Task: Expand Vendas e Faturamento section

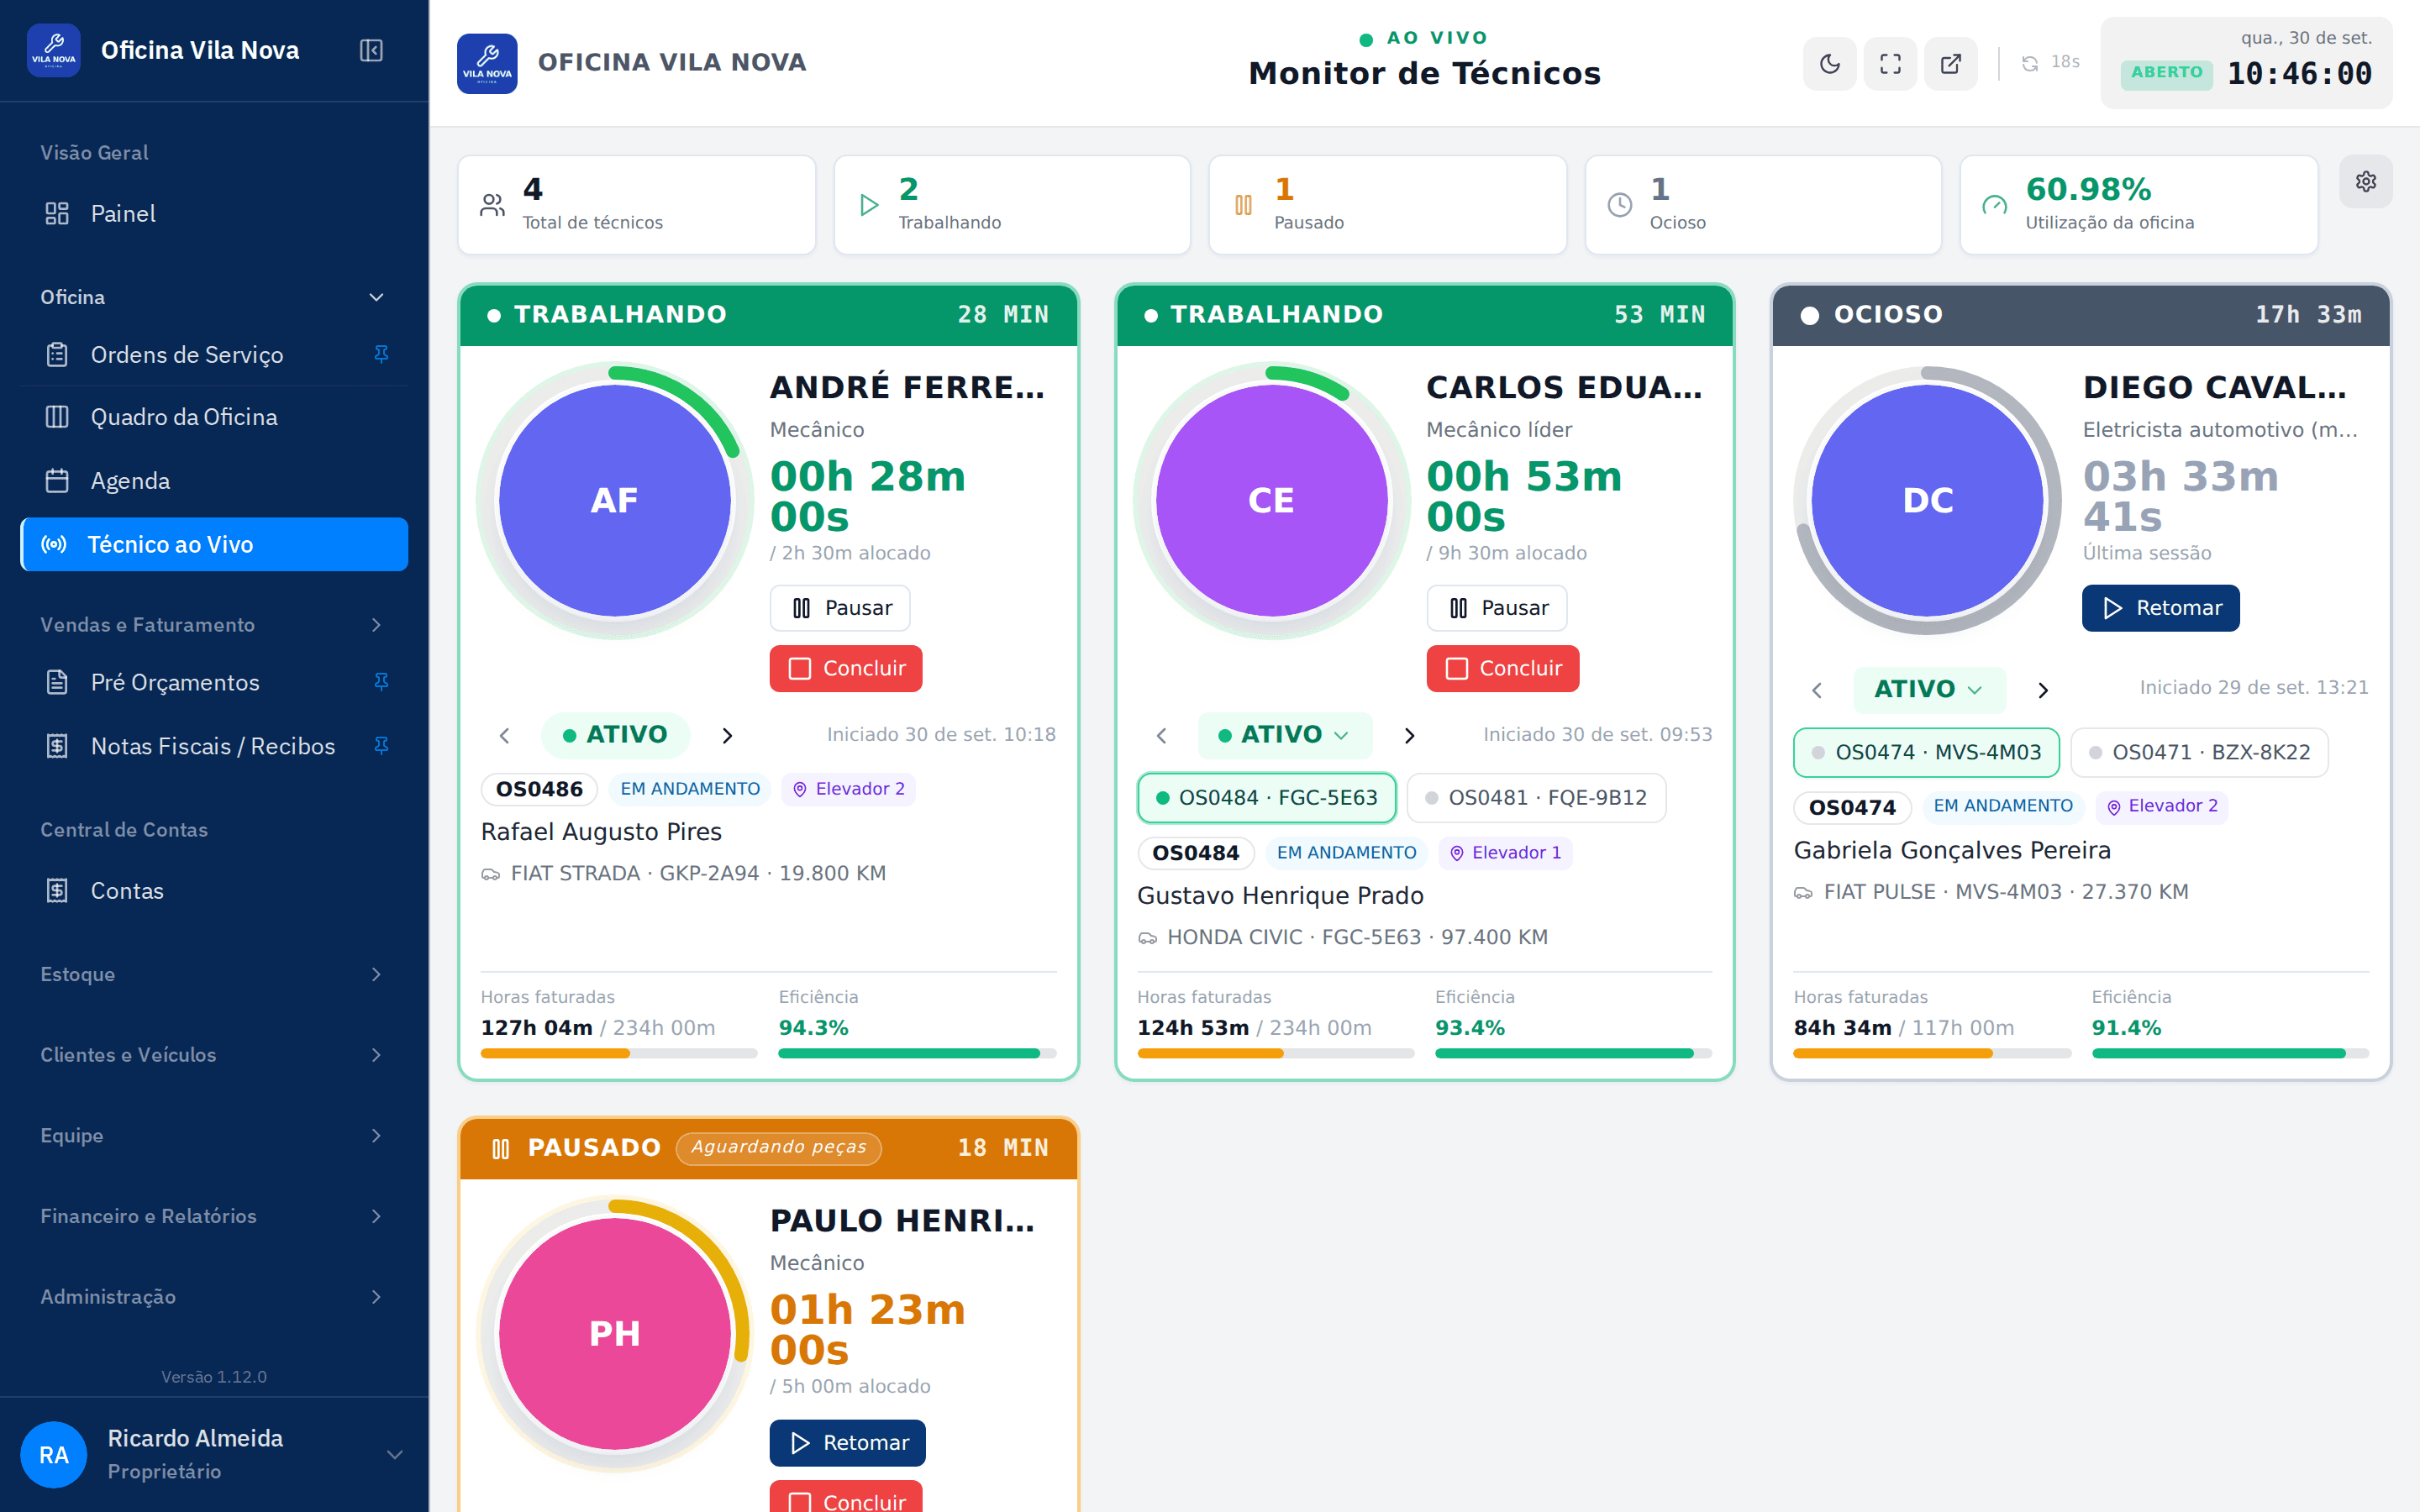Action: point(214,624)
